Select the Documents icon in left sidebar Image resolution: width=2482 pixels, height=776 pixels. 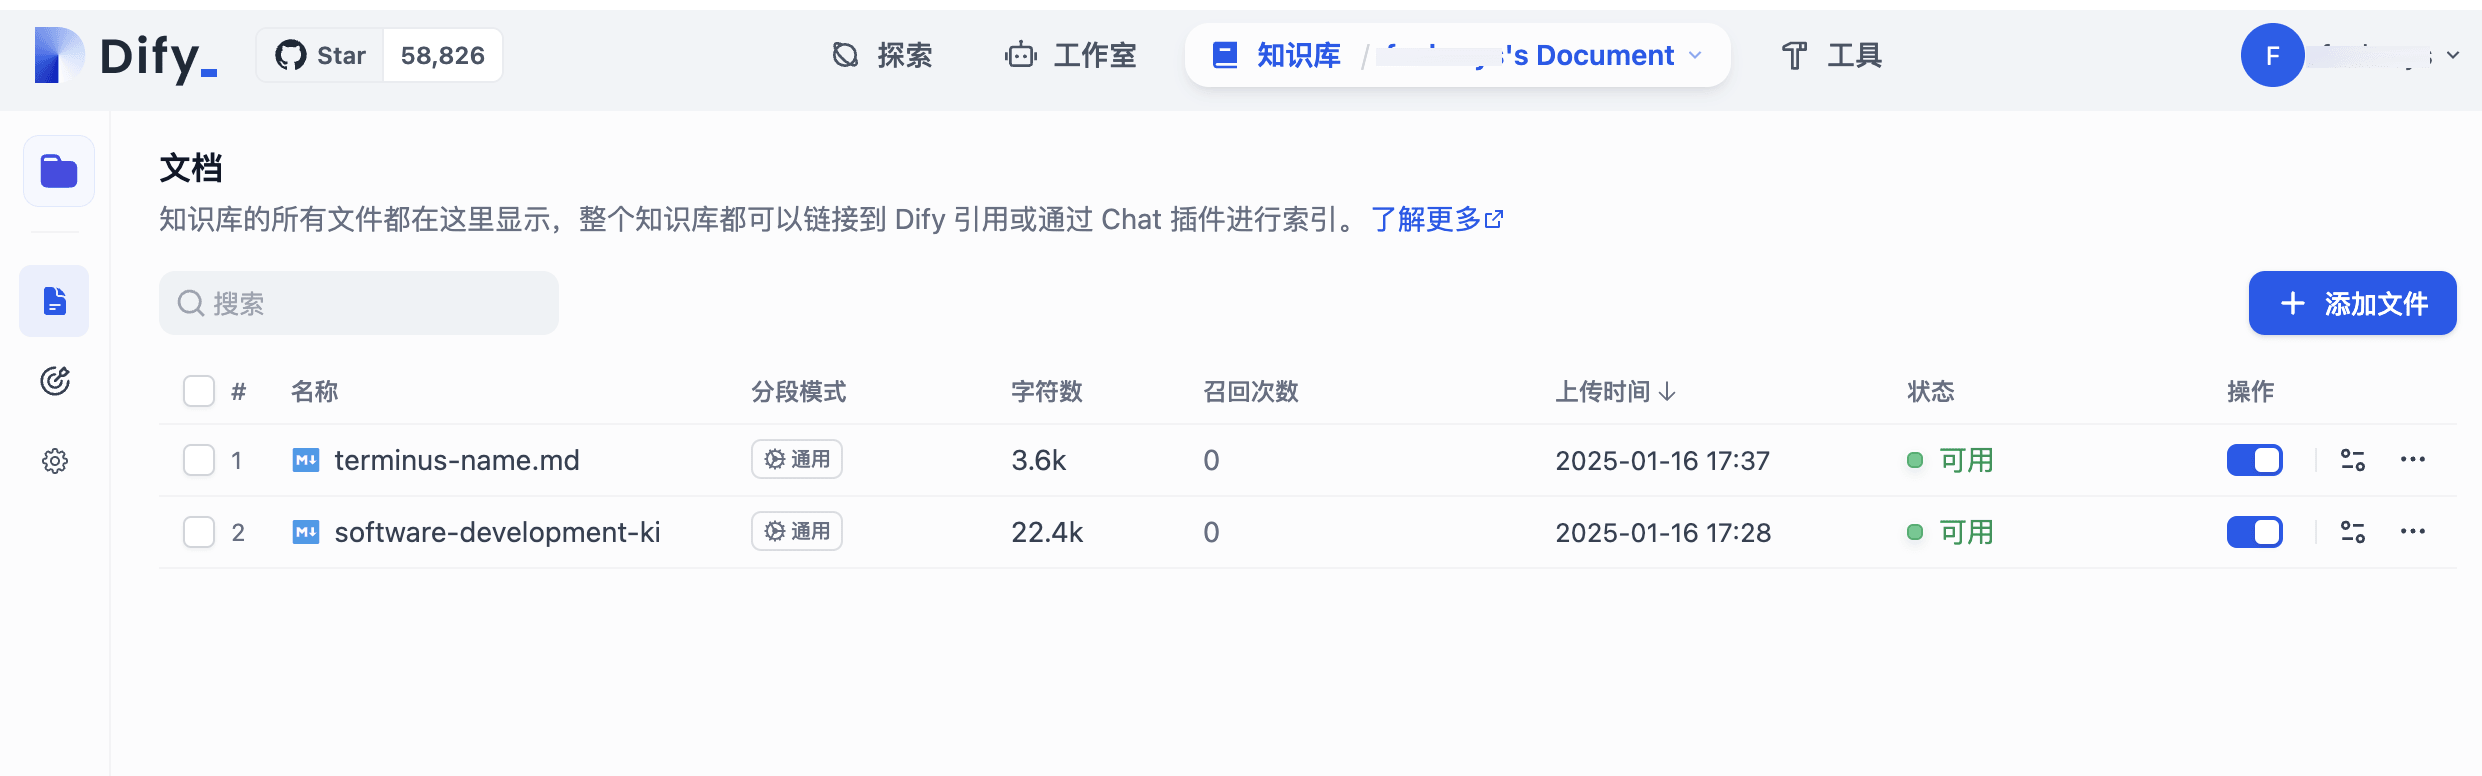[55, 301]
